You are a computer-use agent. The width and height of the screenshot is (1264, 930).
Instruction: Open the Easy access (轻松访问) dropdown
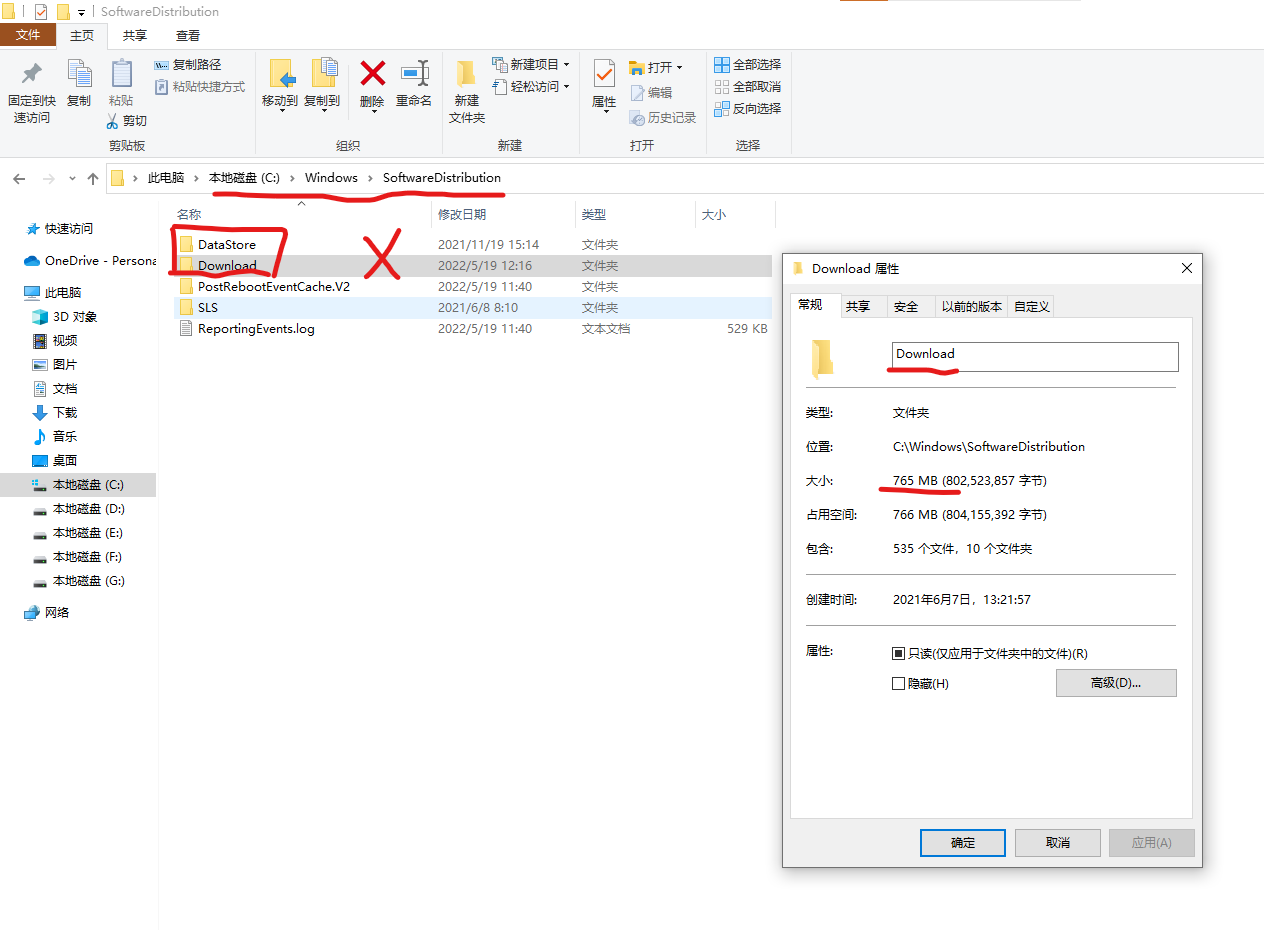(x=530, y=87)
